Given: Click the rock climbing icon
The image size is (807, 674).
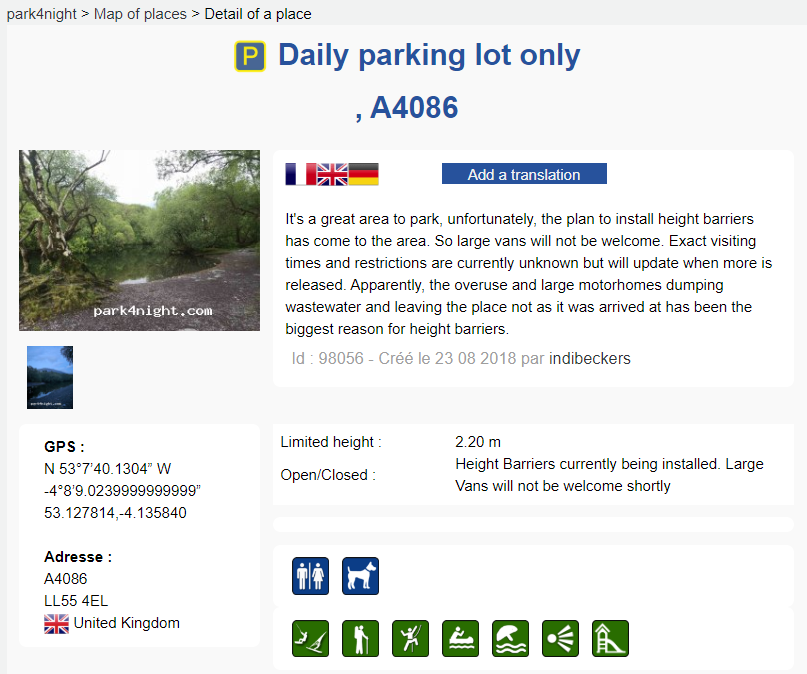Looking at the screenshot, I should click(x=410, y=638).
